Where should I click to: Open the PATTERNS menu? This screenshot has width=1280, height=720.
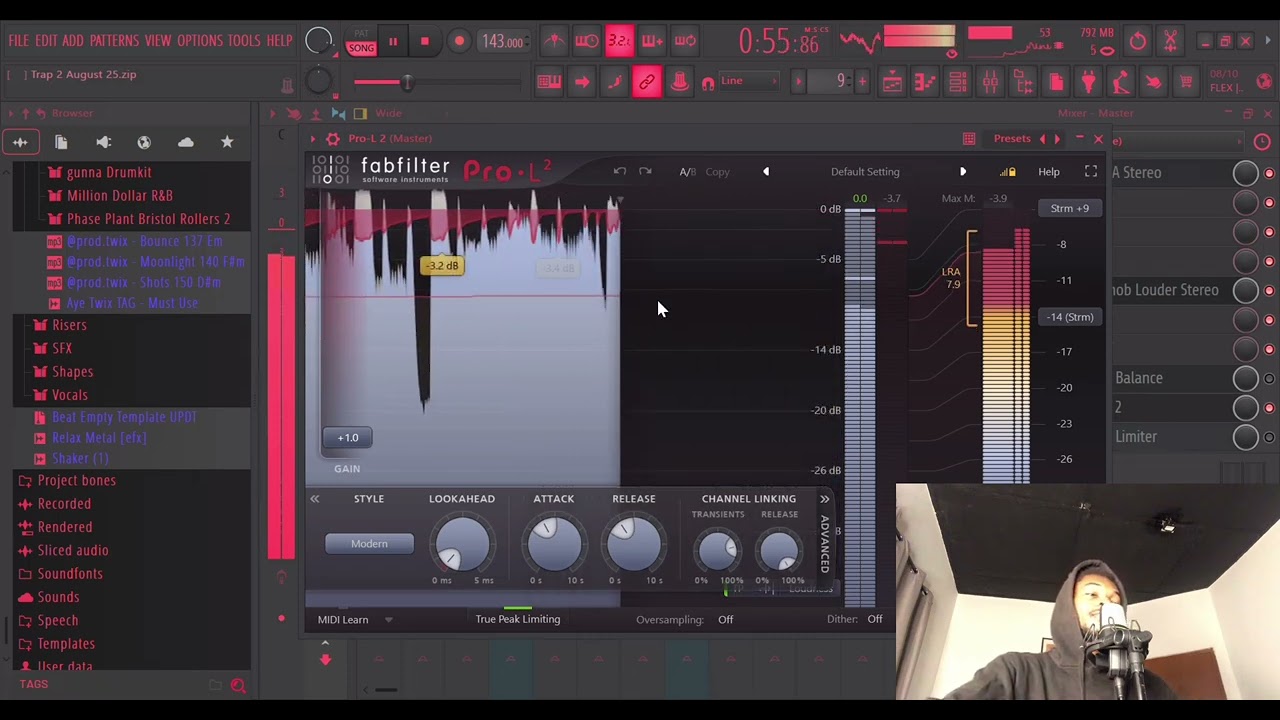(x=114, y=41)
